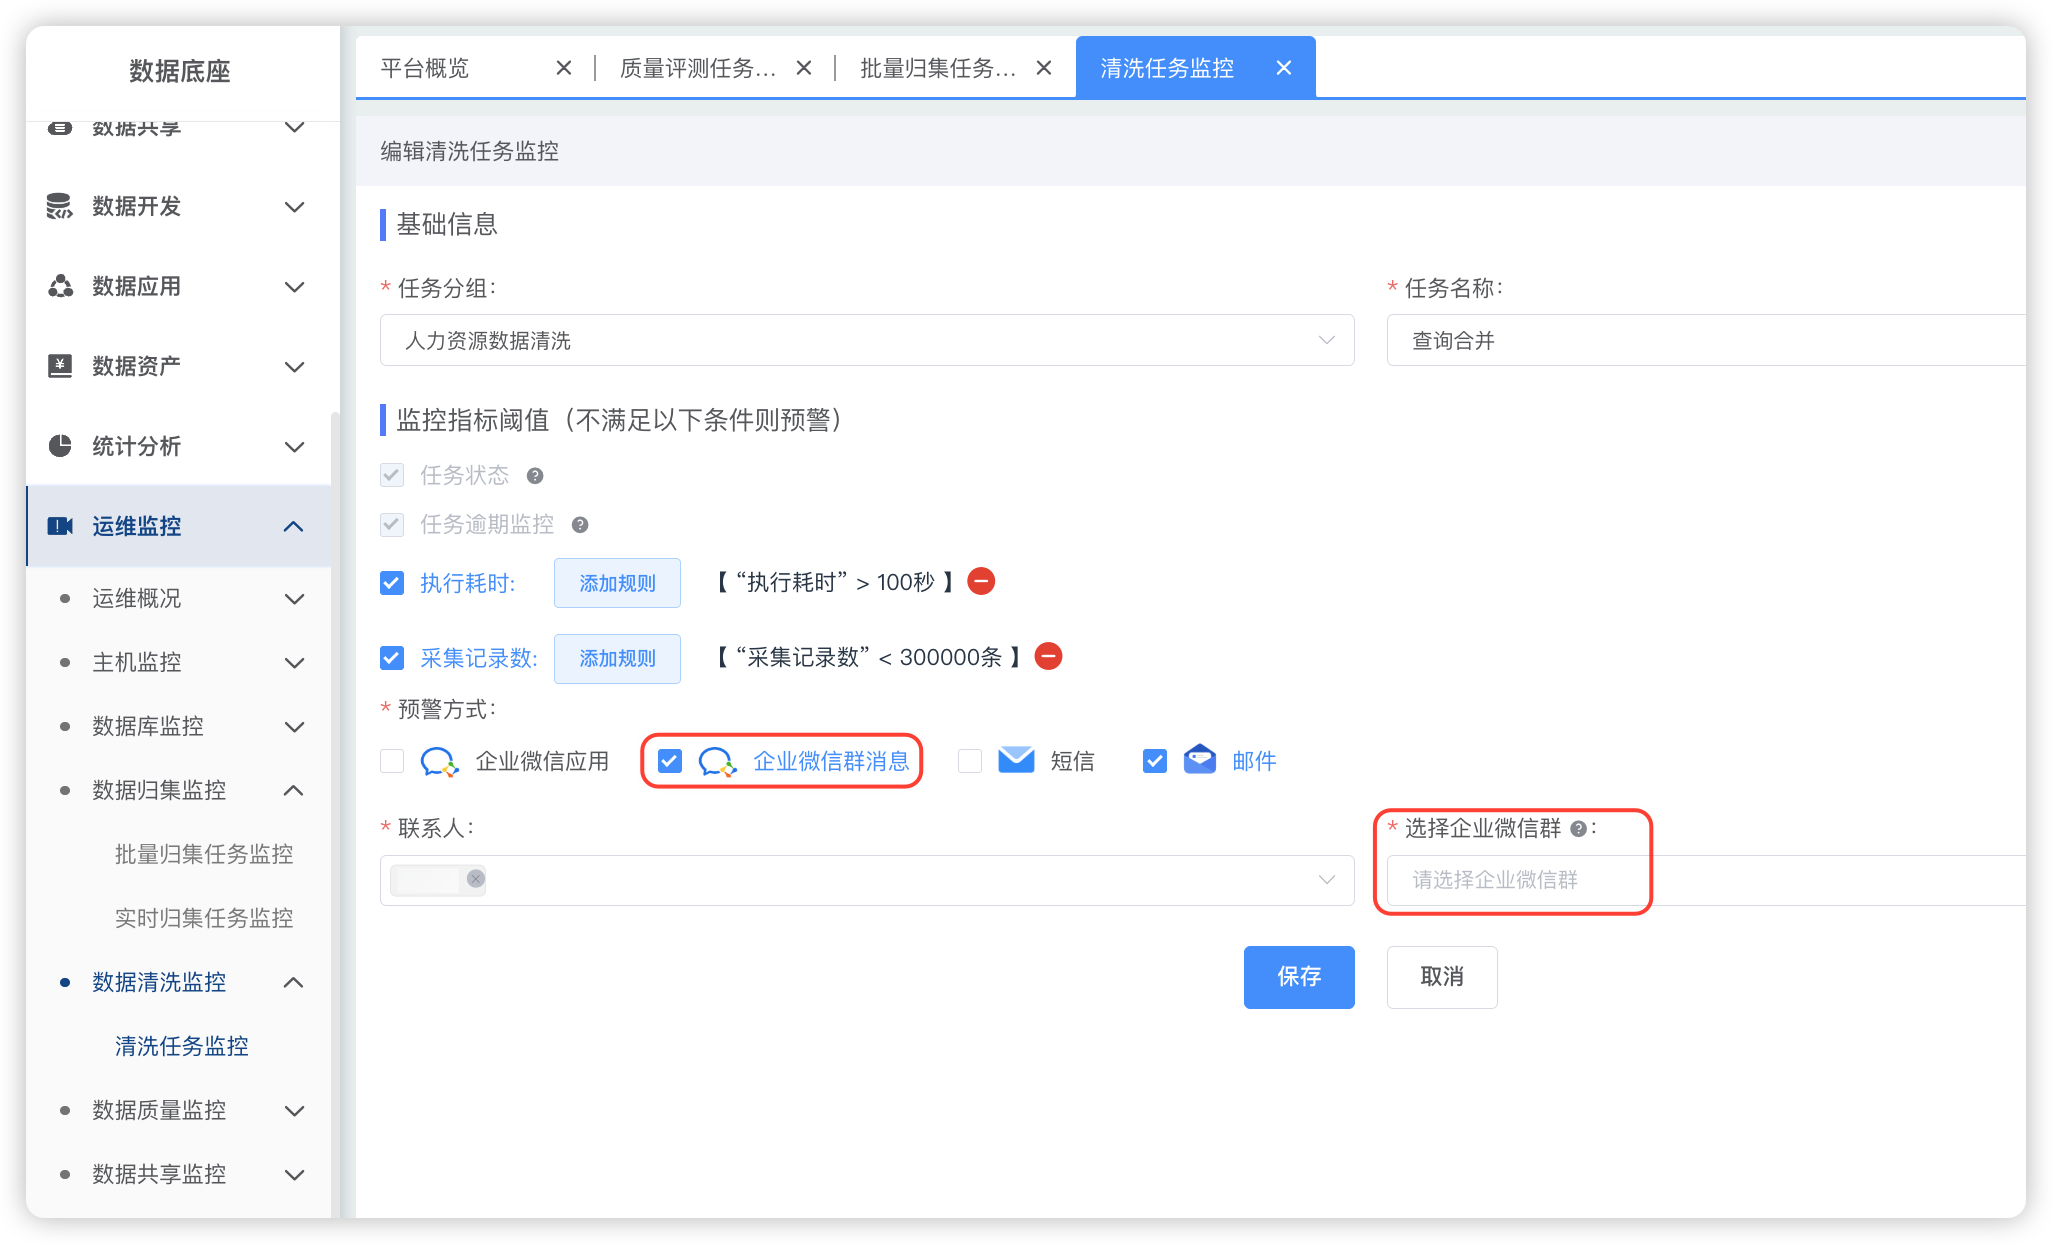Uncheck the 邮件 alert method checkbox
The height and width of the screenshot is (1244, 2052).
click(1155, 761)
